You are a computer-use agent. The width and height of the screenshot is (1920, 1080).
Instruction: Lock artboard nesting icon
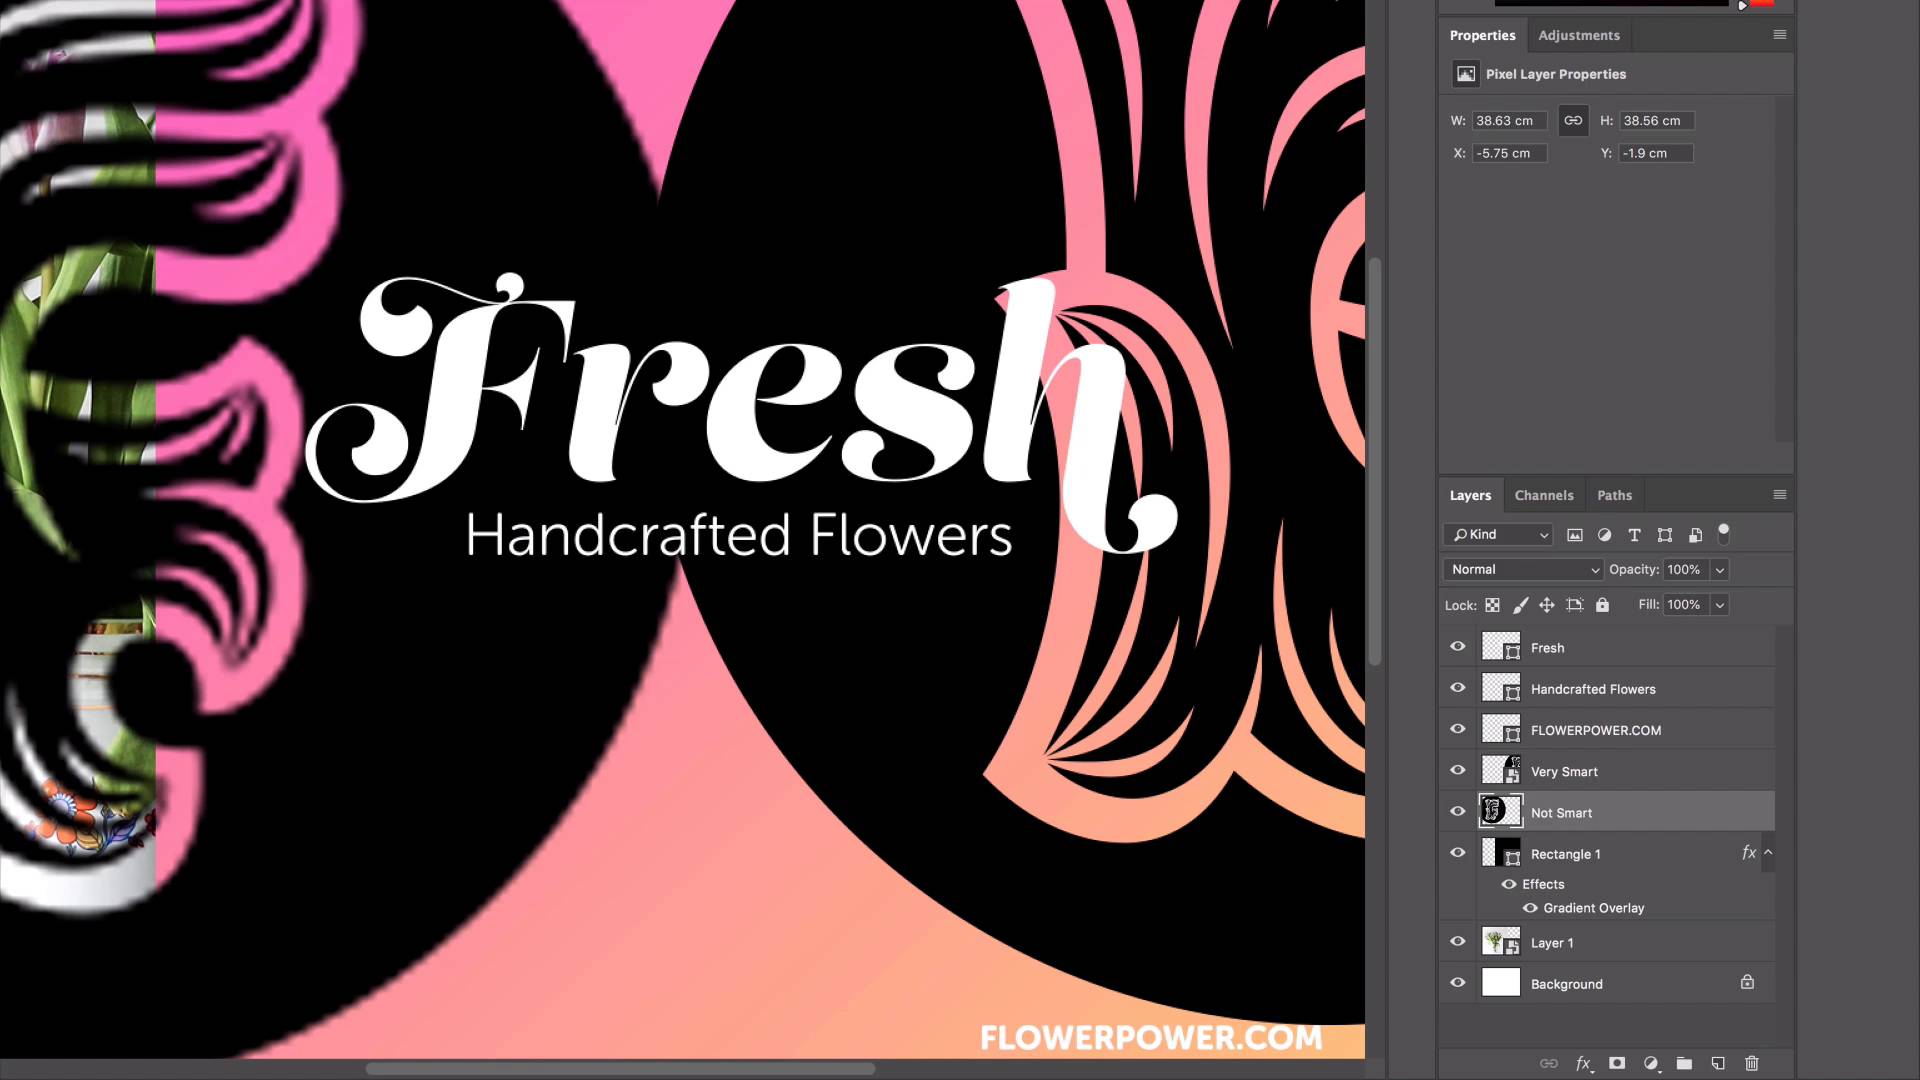[1575, 605]
